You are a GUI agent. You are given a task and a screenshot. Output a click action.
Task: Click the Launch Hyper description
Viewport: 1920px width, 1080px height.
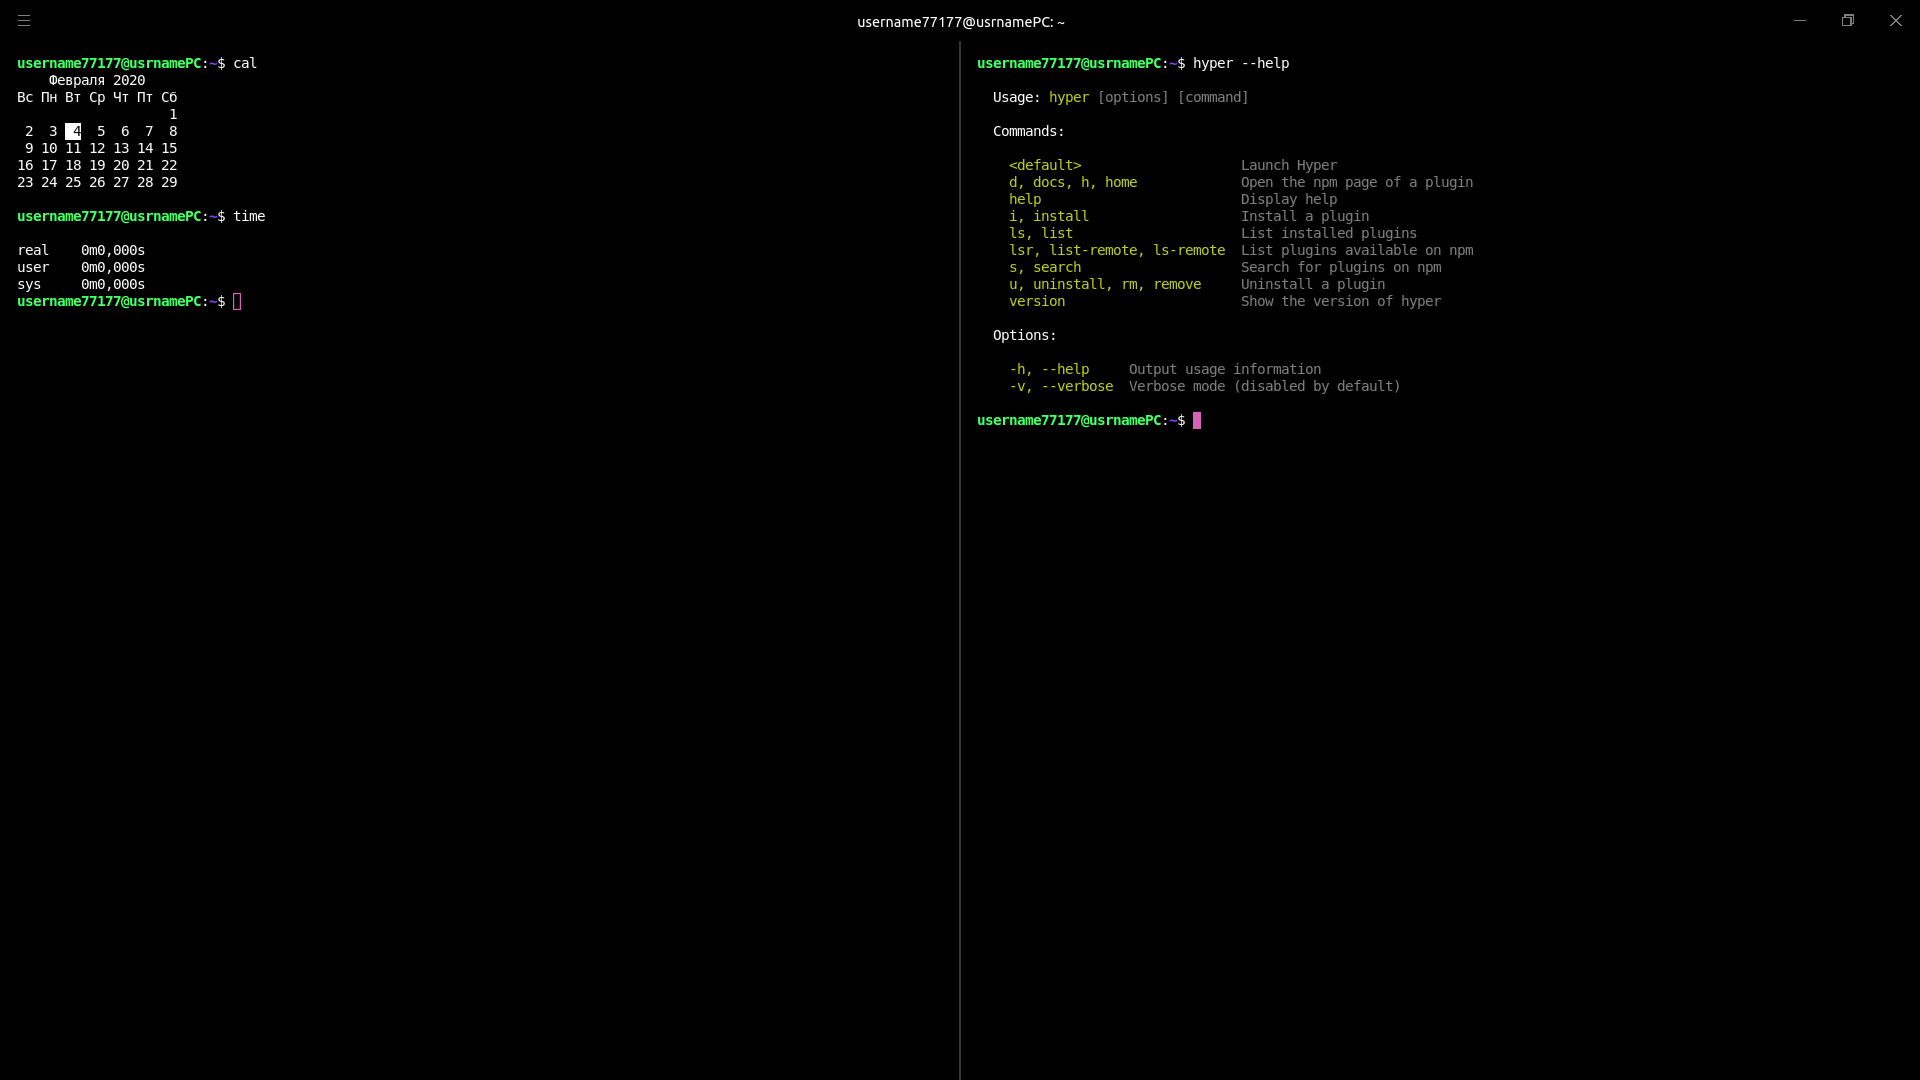click(x=1289, y=165)
